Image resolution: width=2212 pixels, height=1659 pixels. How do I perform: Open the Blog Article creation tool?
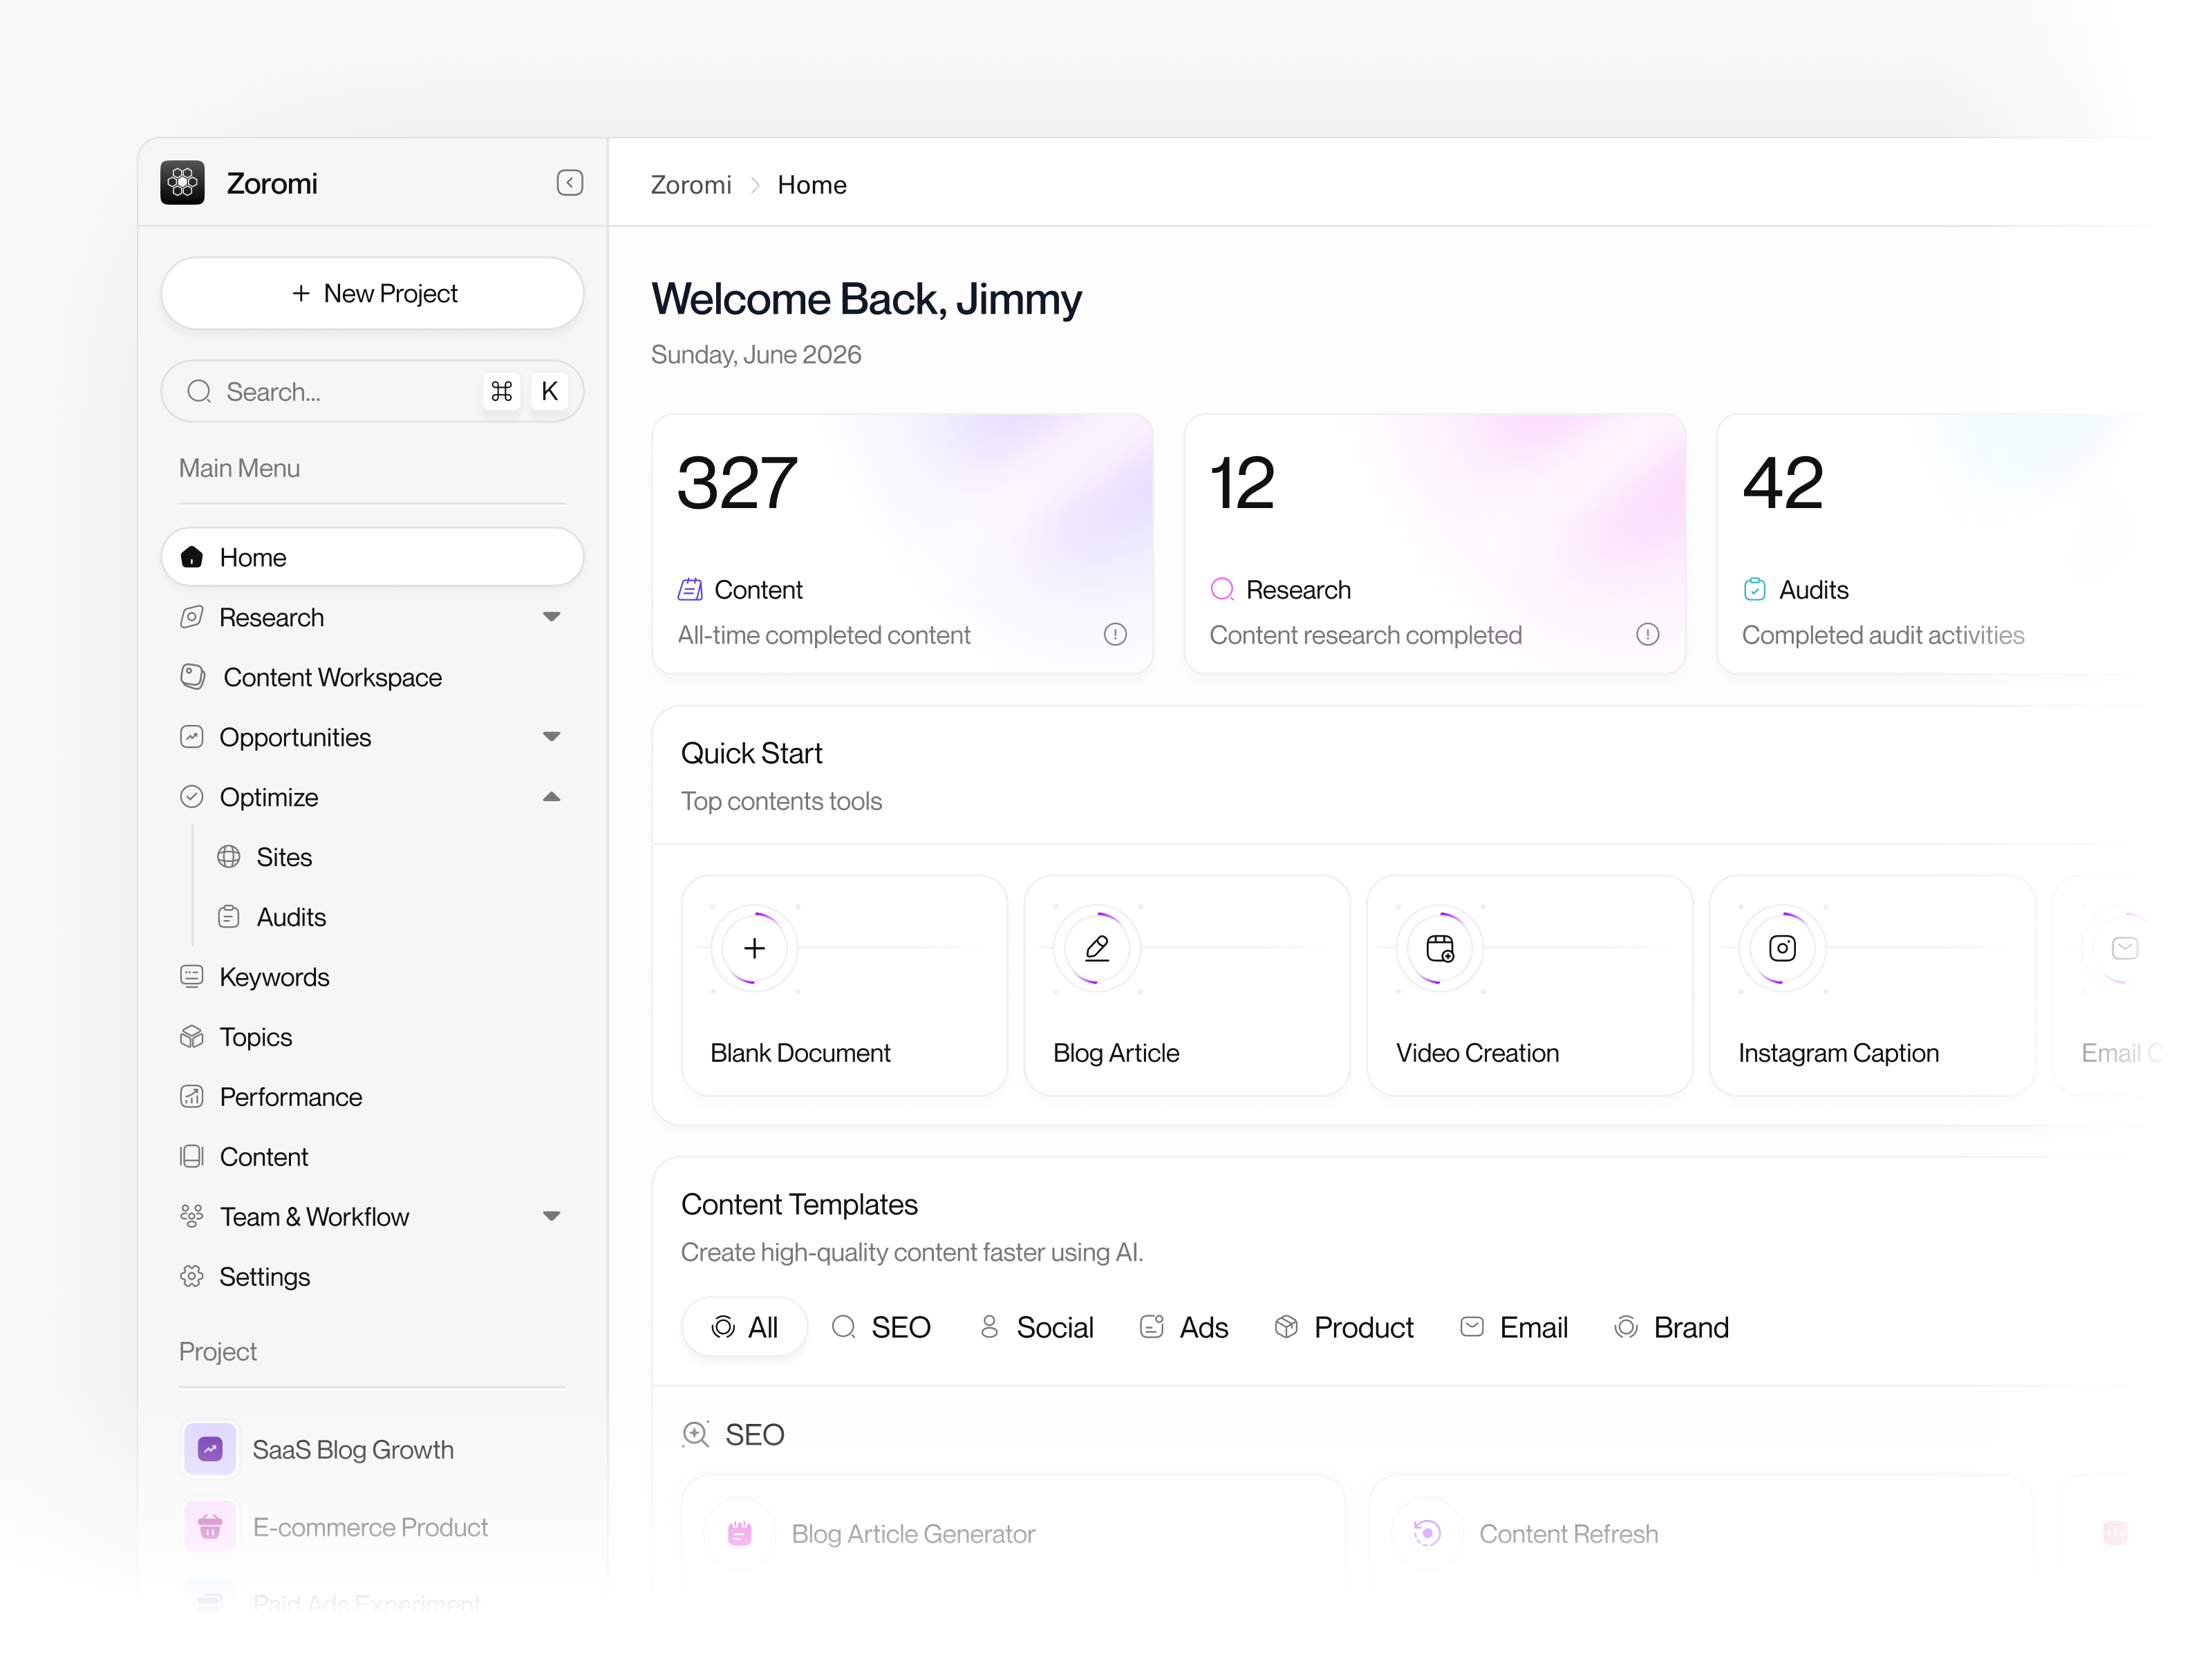pyautogui.click(x=1186, y=985)
